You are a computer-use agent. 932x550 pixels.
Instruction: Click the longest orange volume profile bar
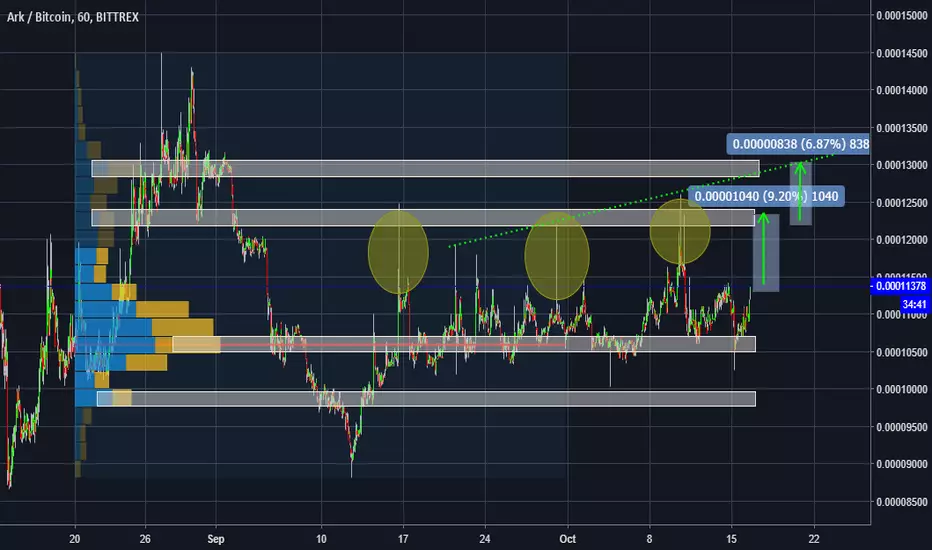[x=187, y=344]
